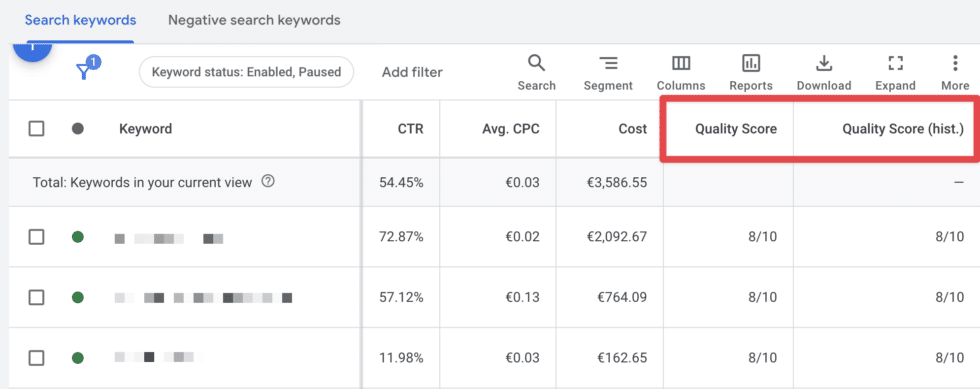The width and height of the screenshot is (980, 389).
Task: Switch to Negative search keywords tab
Action: [254, 20]
